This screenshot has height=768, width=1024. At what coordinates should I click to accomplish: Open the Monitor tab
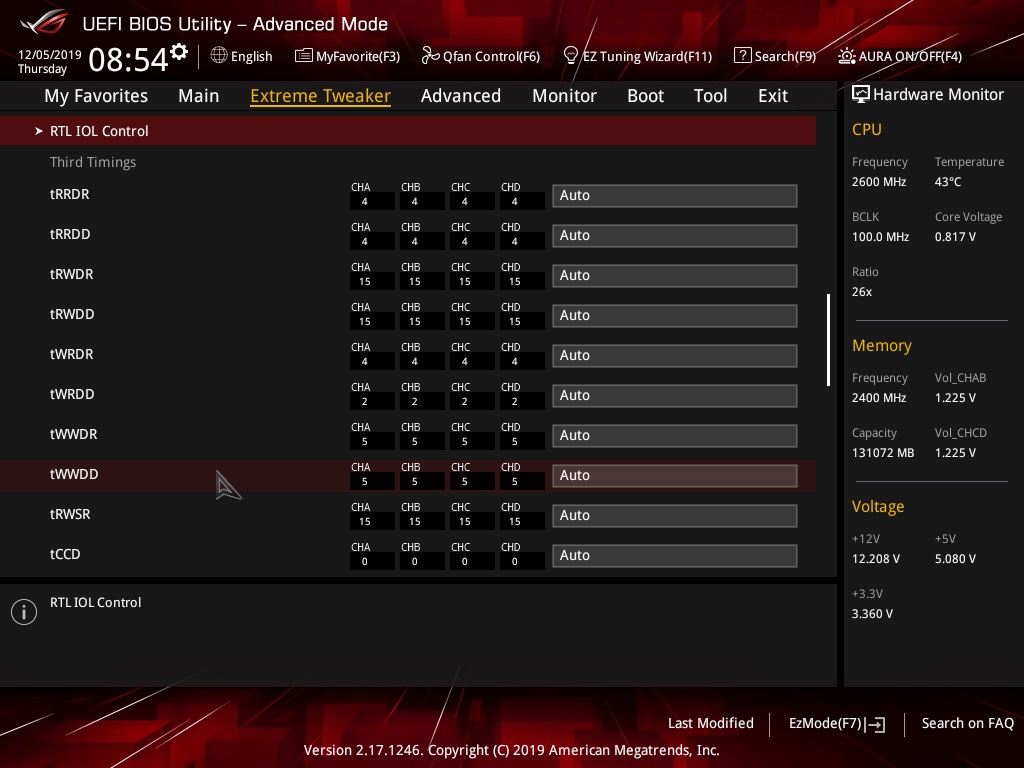(x=564, y=95)
